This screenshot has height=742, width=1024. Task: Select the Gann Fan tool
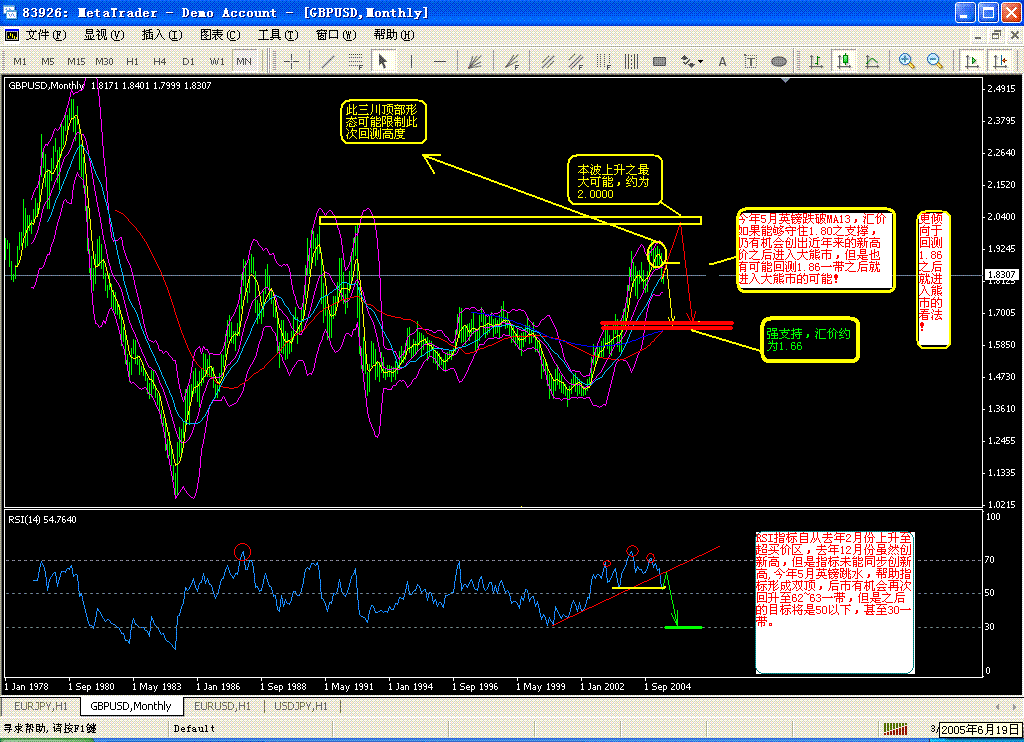click(x=475, y=61)
